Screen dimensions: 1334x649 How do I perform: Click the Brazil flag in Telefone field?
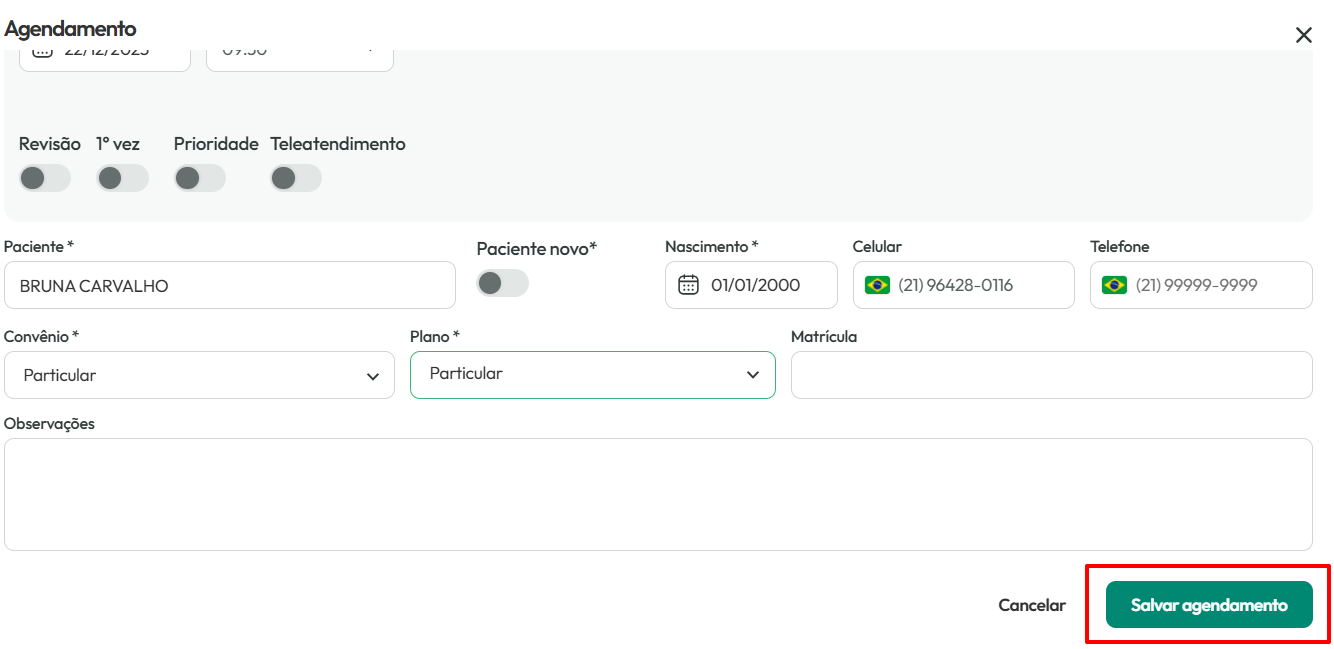[x=1114, y=285]
